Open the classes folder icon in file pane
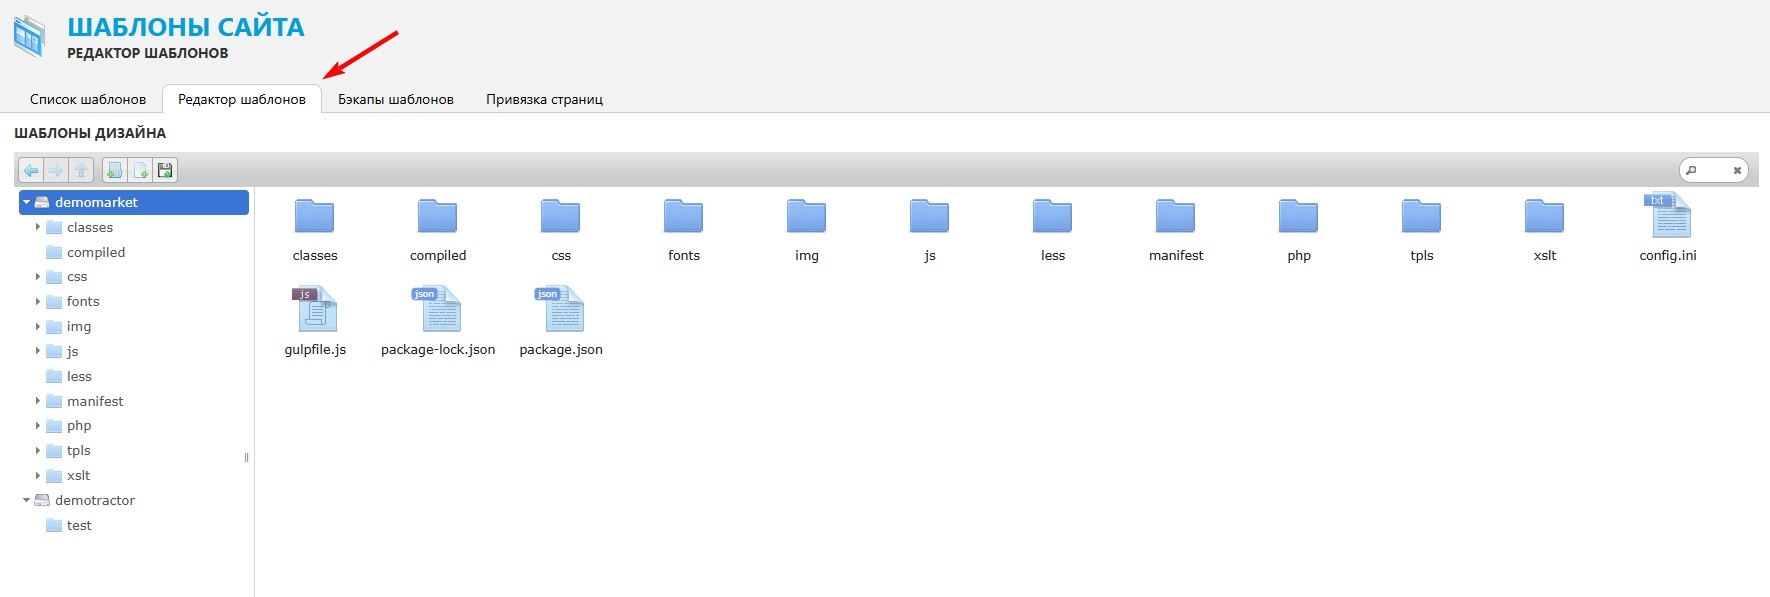1770x597 pixels. pos(314,216)
